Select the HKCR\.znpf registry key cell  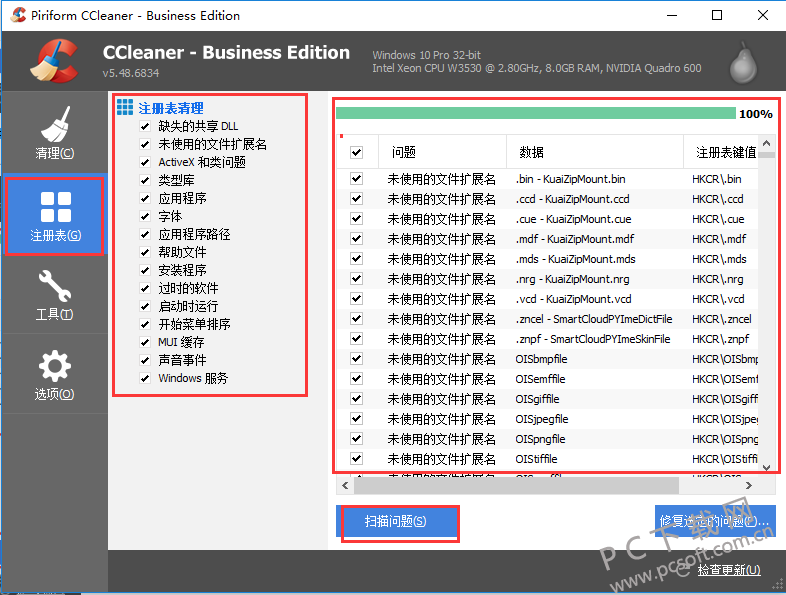(x=720, y=339)
